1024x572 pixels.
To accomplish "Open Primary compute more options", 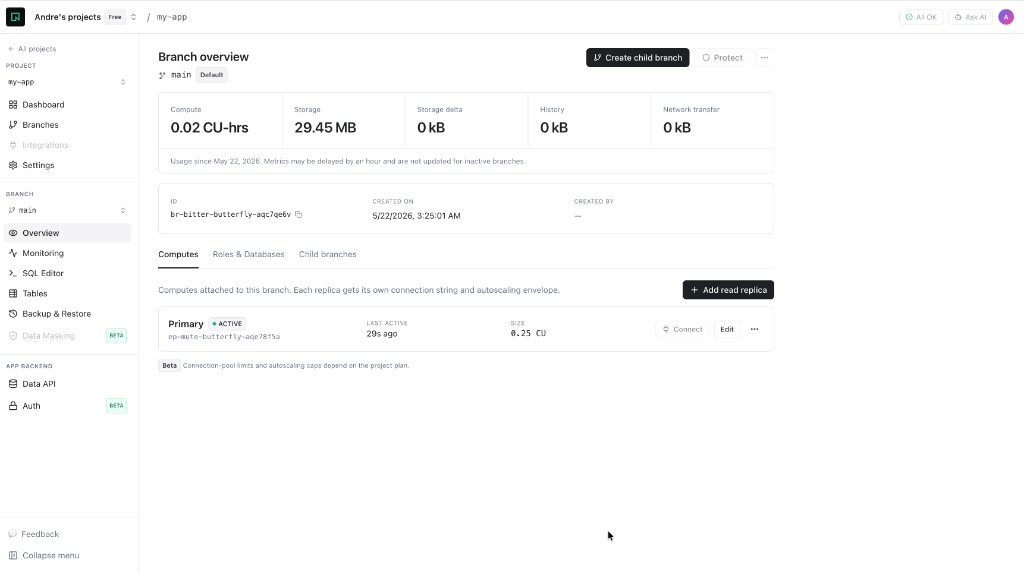I will coord(754,329).
